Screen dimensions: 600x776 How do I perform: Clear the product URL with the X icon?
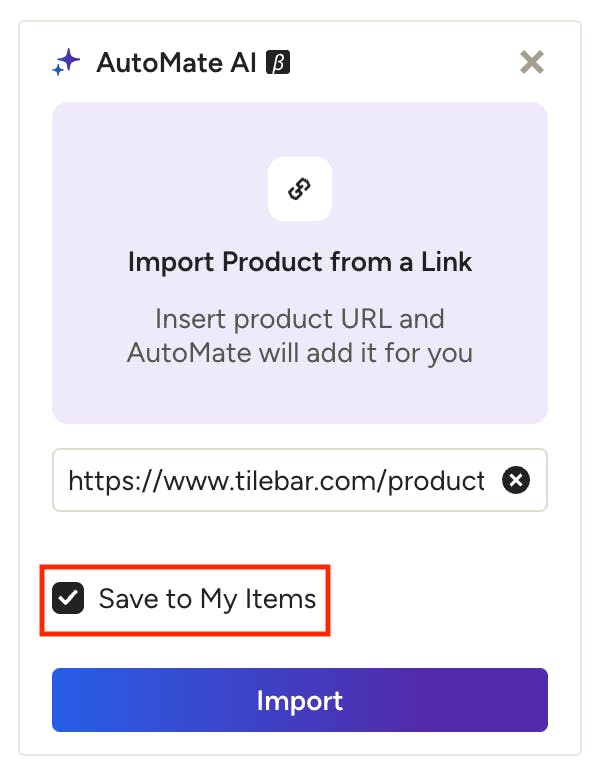[515, 481]
